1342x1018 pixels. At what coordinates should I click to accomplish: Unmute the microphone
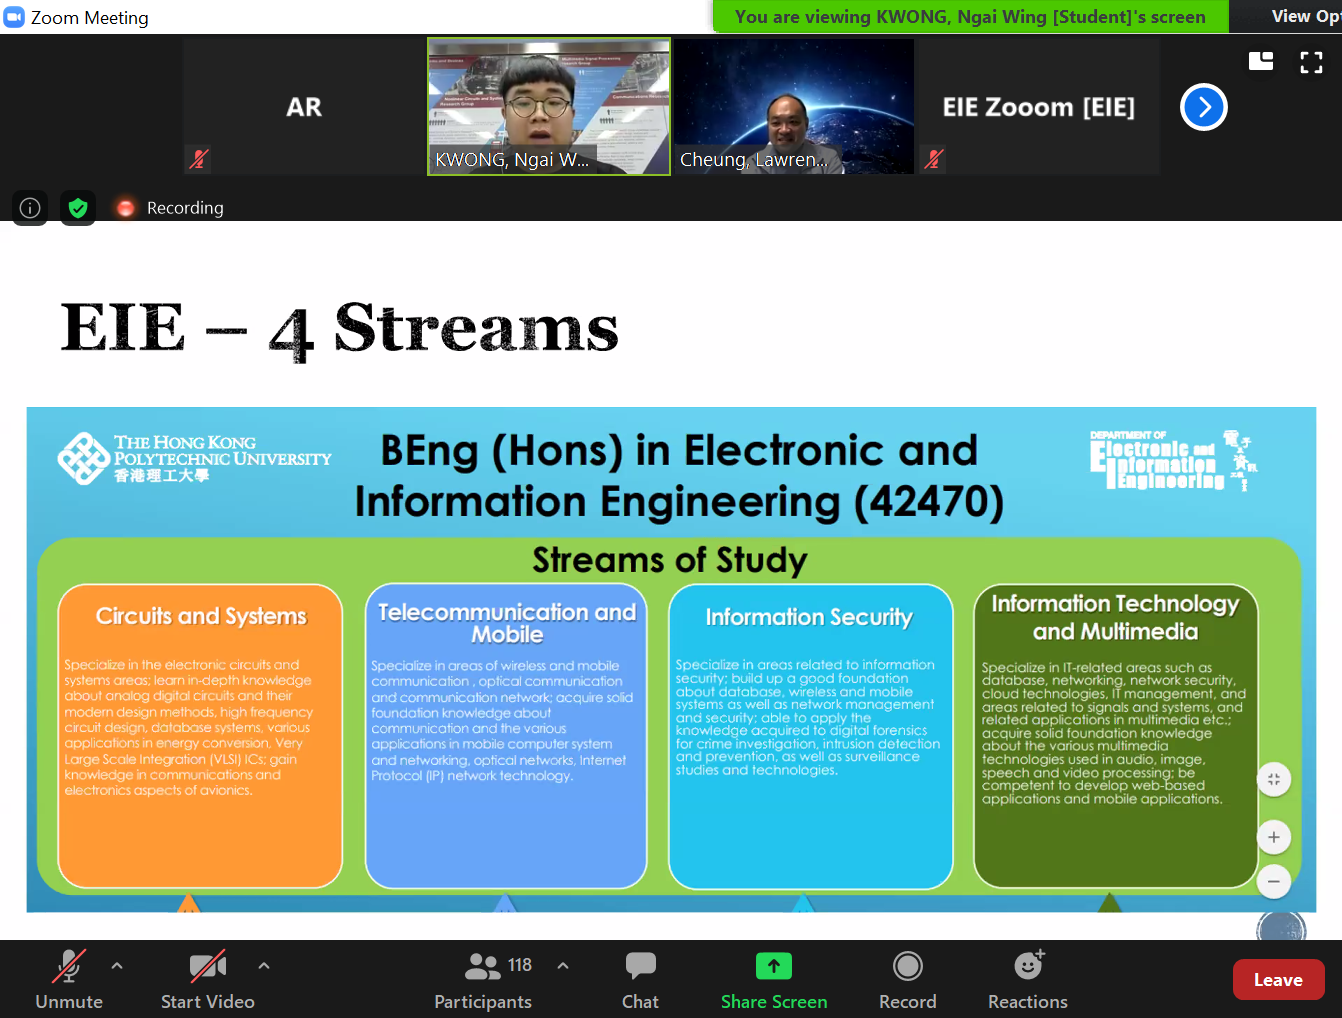(68, 979)
